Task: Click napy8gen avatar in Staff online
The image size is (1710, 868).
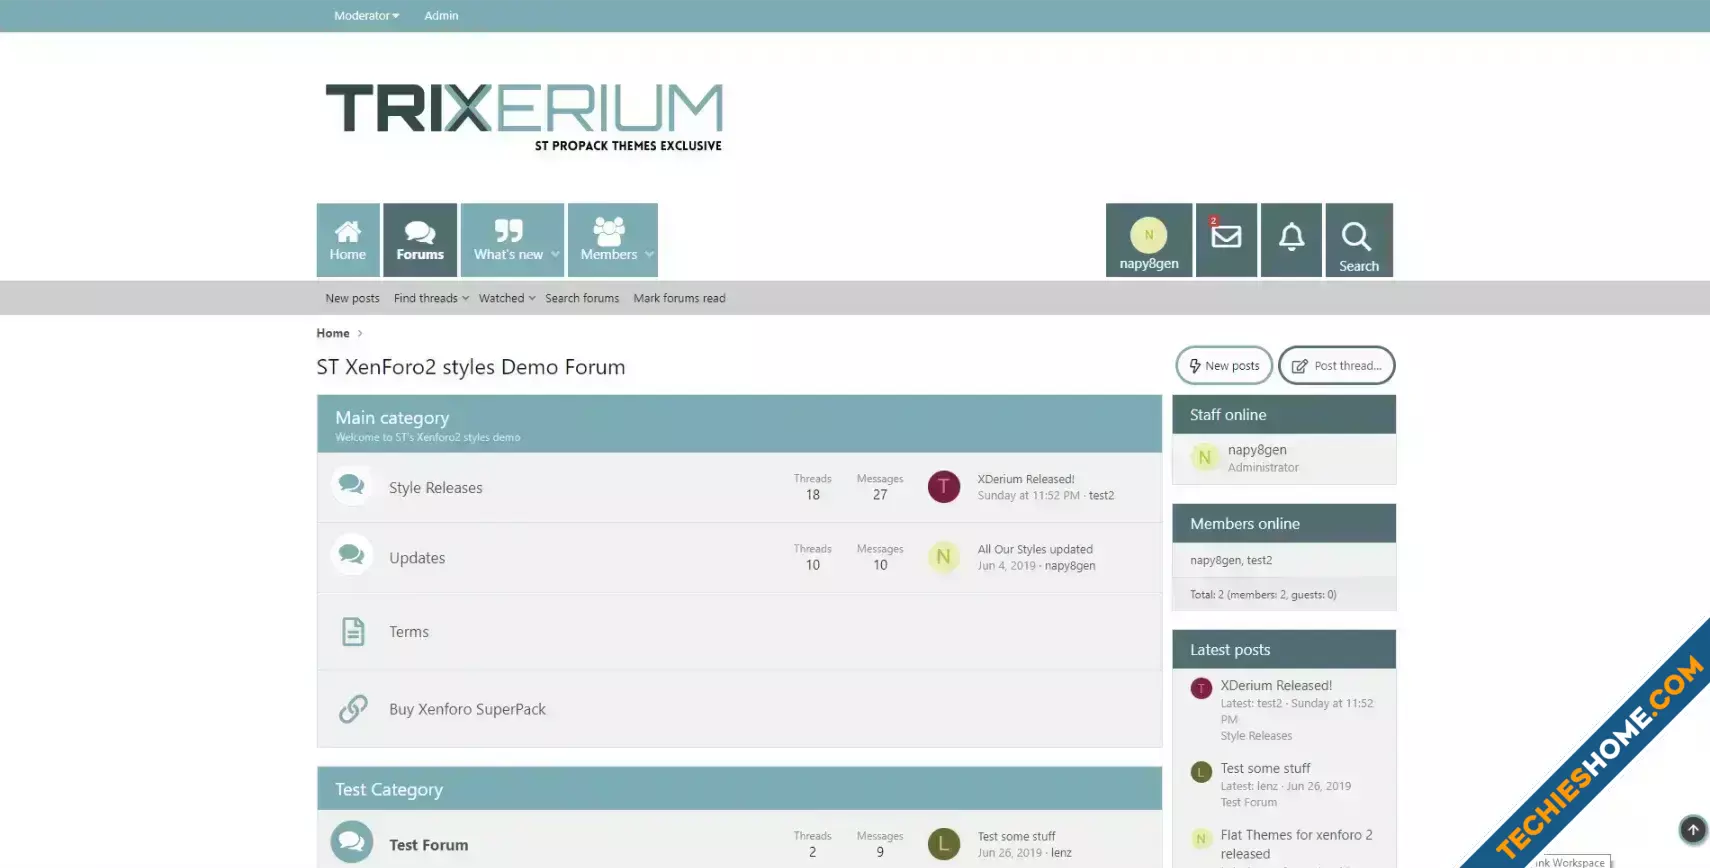Action: tap(1205, 457)
